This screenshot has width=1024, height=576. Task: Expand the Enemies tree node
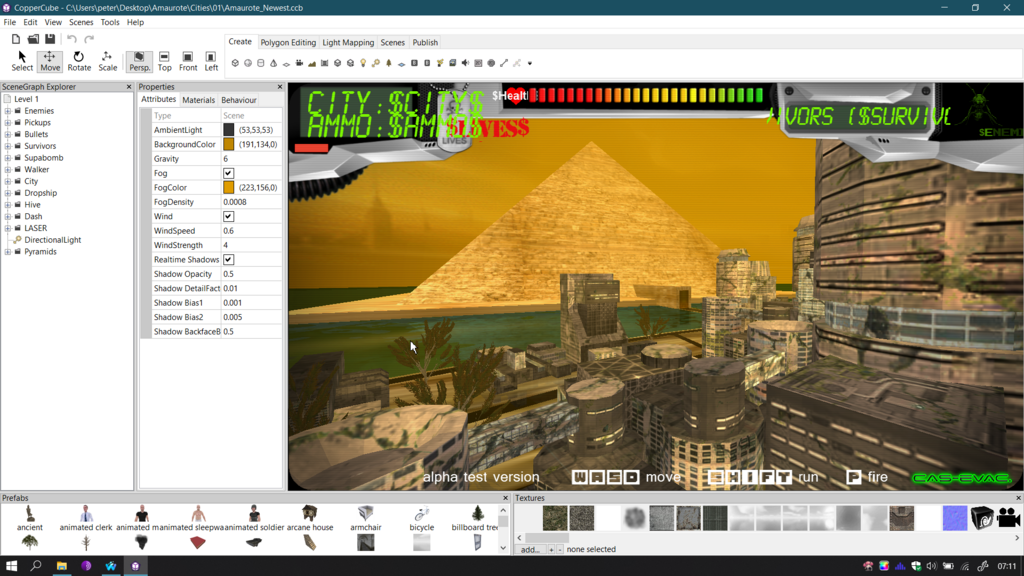click(x=8, y=111)
